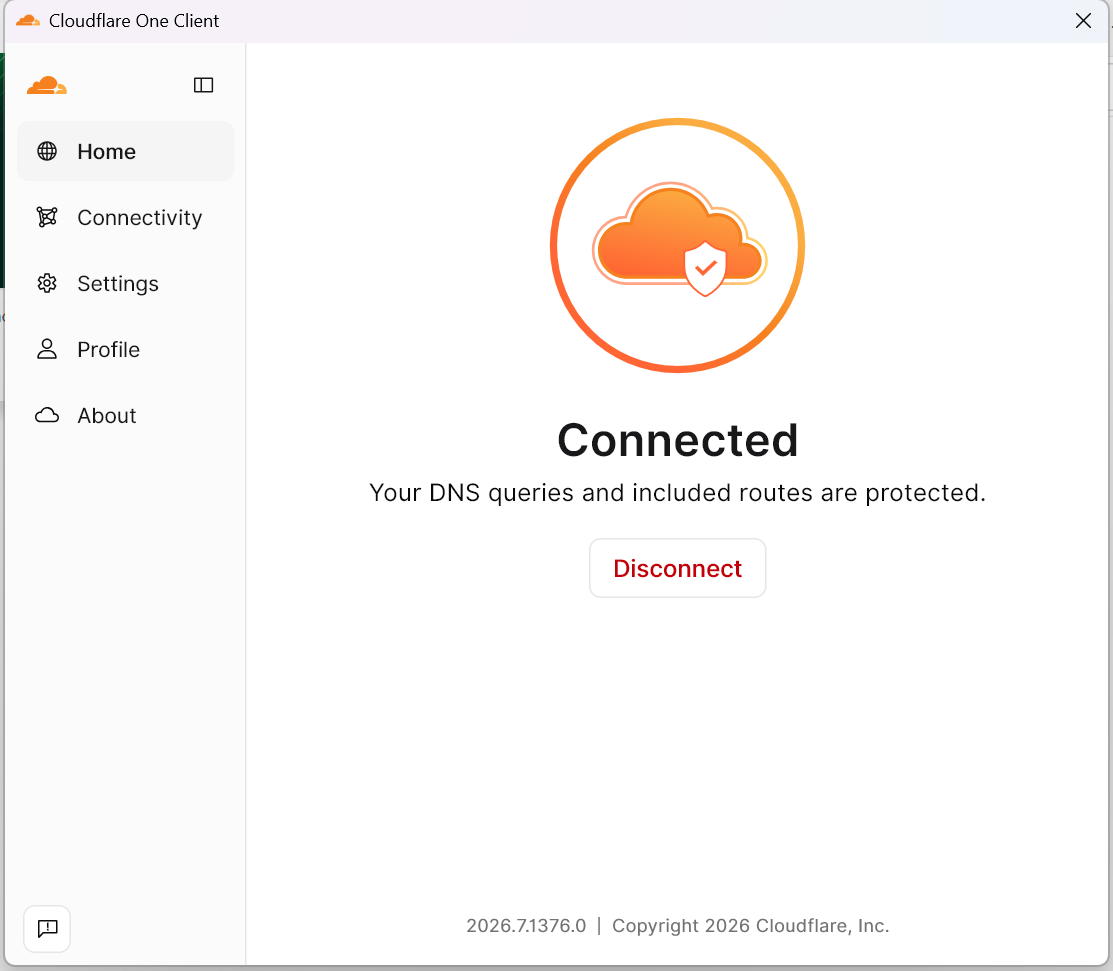Click the Cloudflare icon in the title bar

[x=28, y=21]
